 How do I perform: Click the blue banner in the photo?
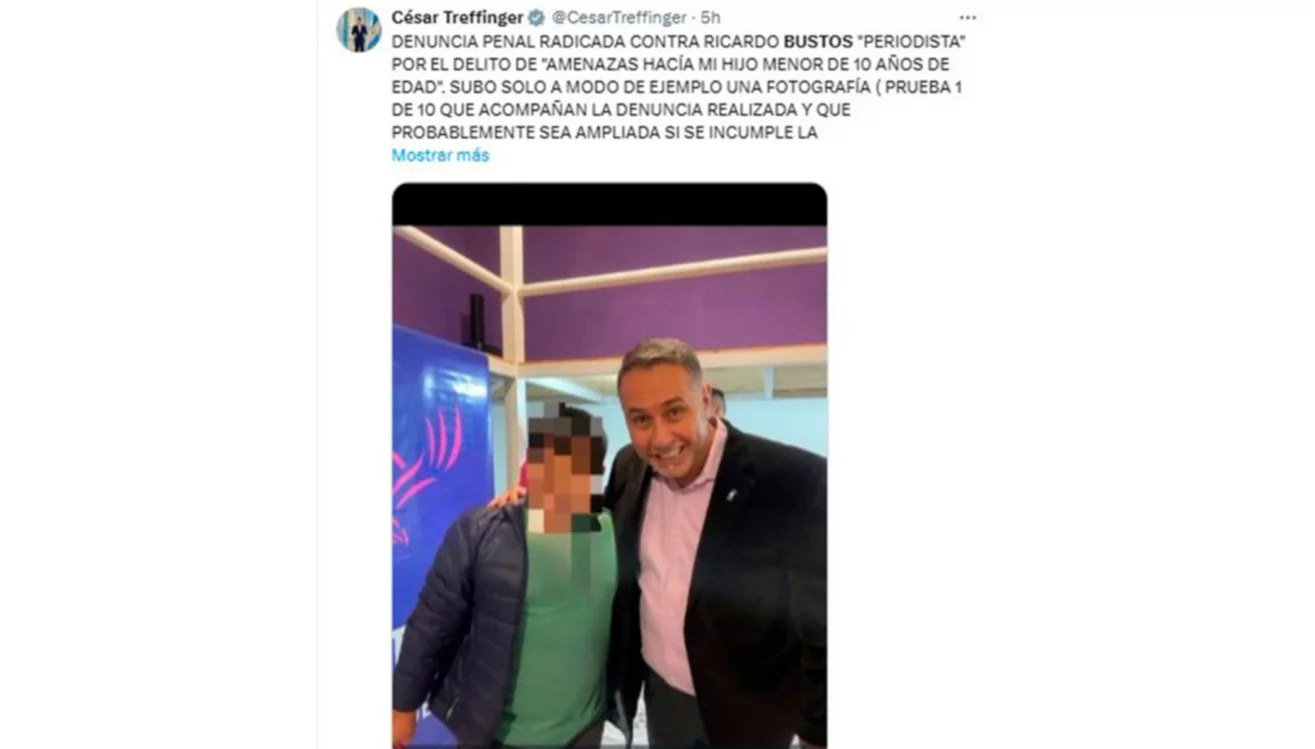[x=440, y=480]
